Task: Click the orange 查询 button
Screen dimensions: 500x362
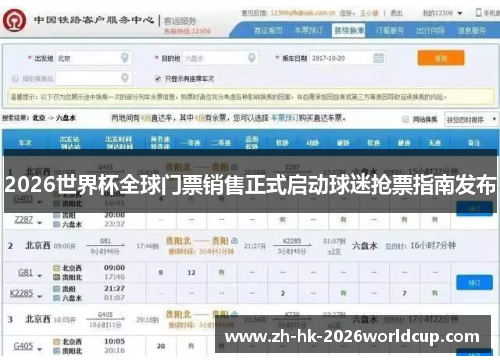Action: 441,58
